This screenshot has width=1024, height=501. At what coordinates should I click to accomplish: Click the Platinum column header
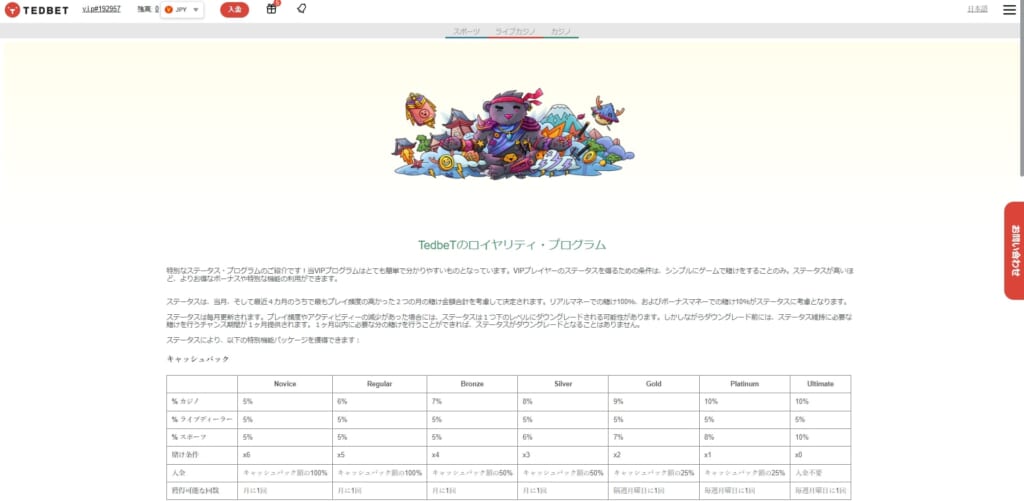(x=744, y=384)
